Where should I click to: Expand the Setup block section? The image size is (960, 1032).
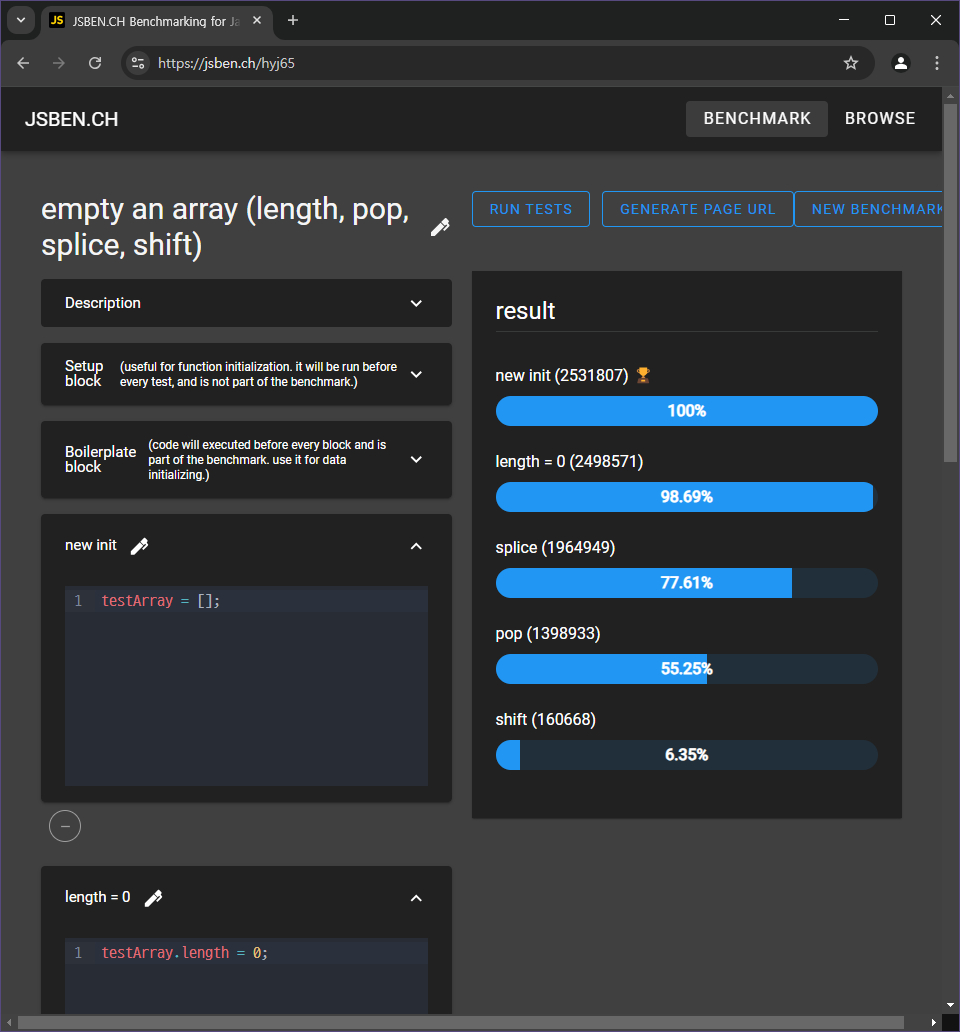[416, 374]
